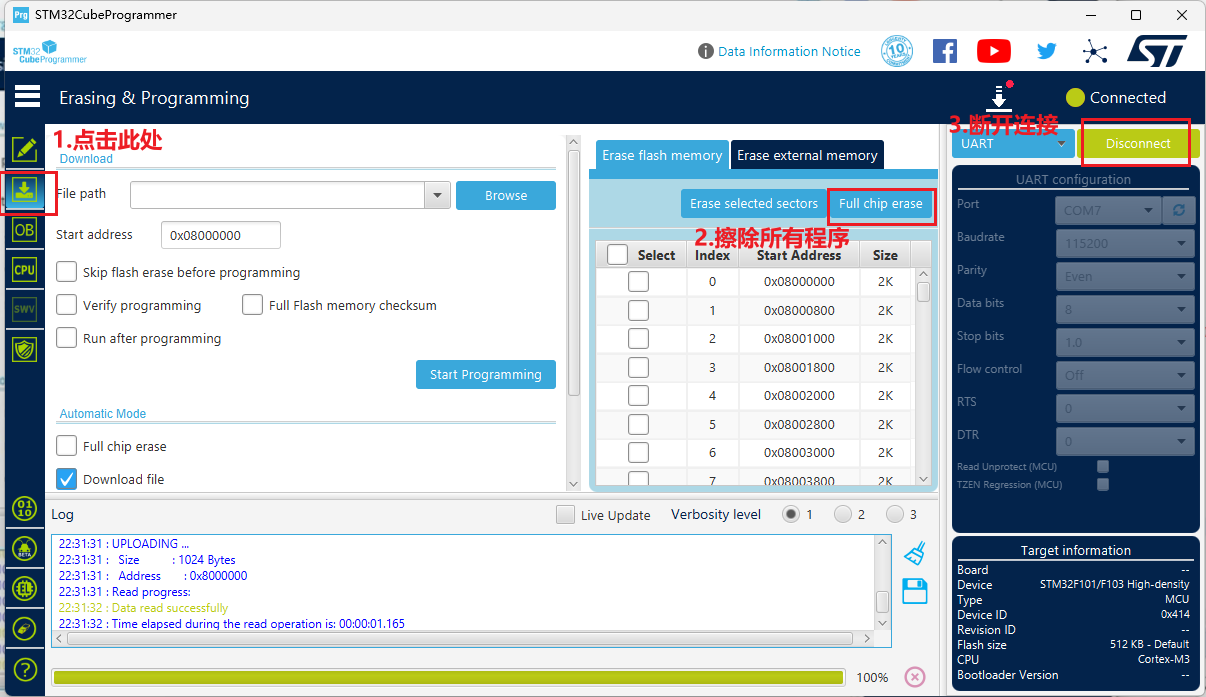The width and height of the screenshot is (1206, 697).
Task: Select verbosity level 3 radio button
Action: tap(895, 514)
